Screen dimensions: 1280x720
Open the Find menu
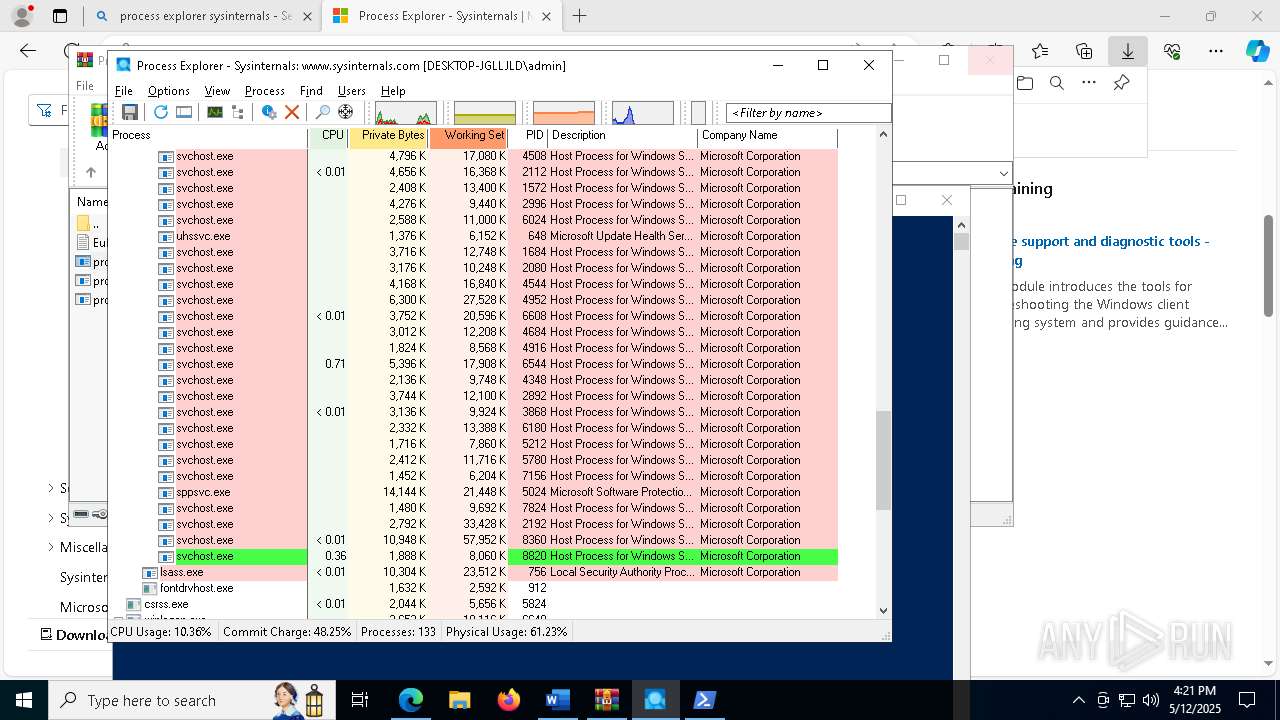coord(311,91)
